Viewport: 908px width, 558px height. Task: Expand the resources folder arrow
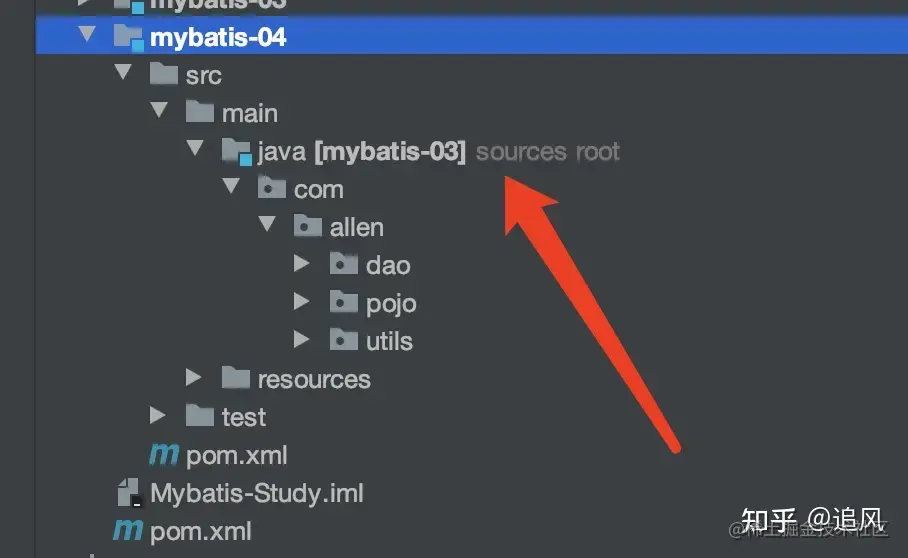click(193, 377)
